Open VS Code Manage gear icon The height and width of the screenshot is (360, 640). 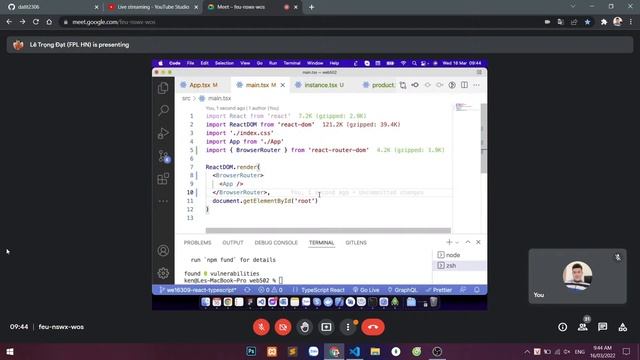coord(163,273)
